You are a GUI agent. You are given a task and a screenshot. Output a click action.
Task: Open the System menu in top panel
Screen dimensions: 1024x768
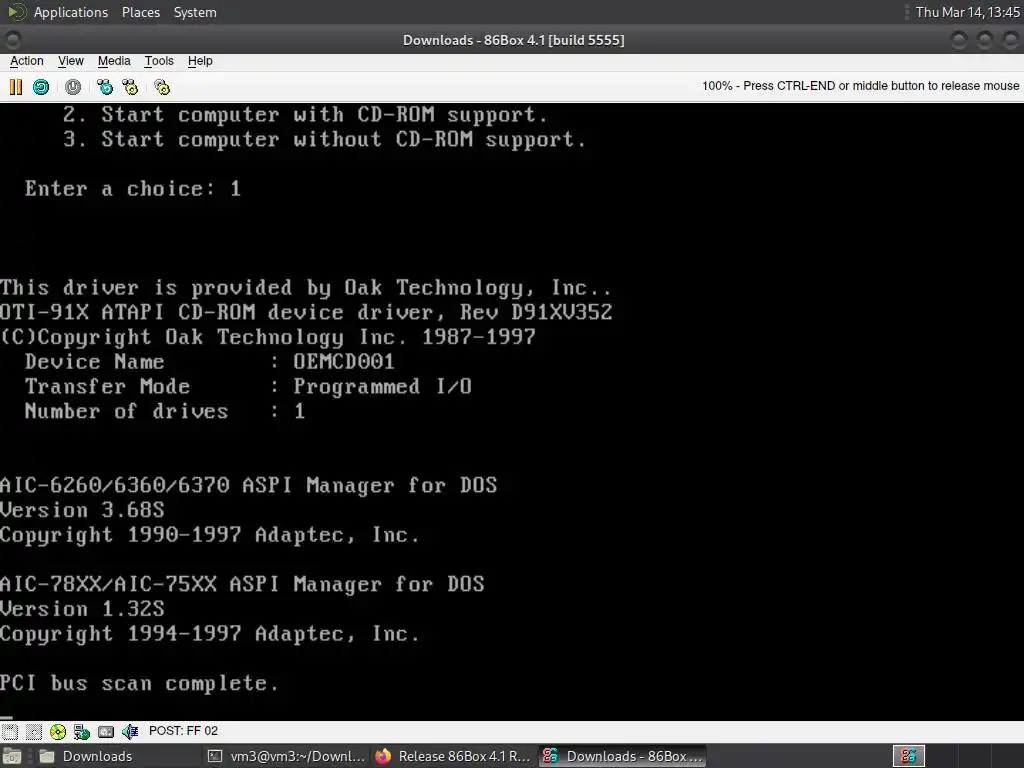coord(195,12)
